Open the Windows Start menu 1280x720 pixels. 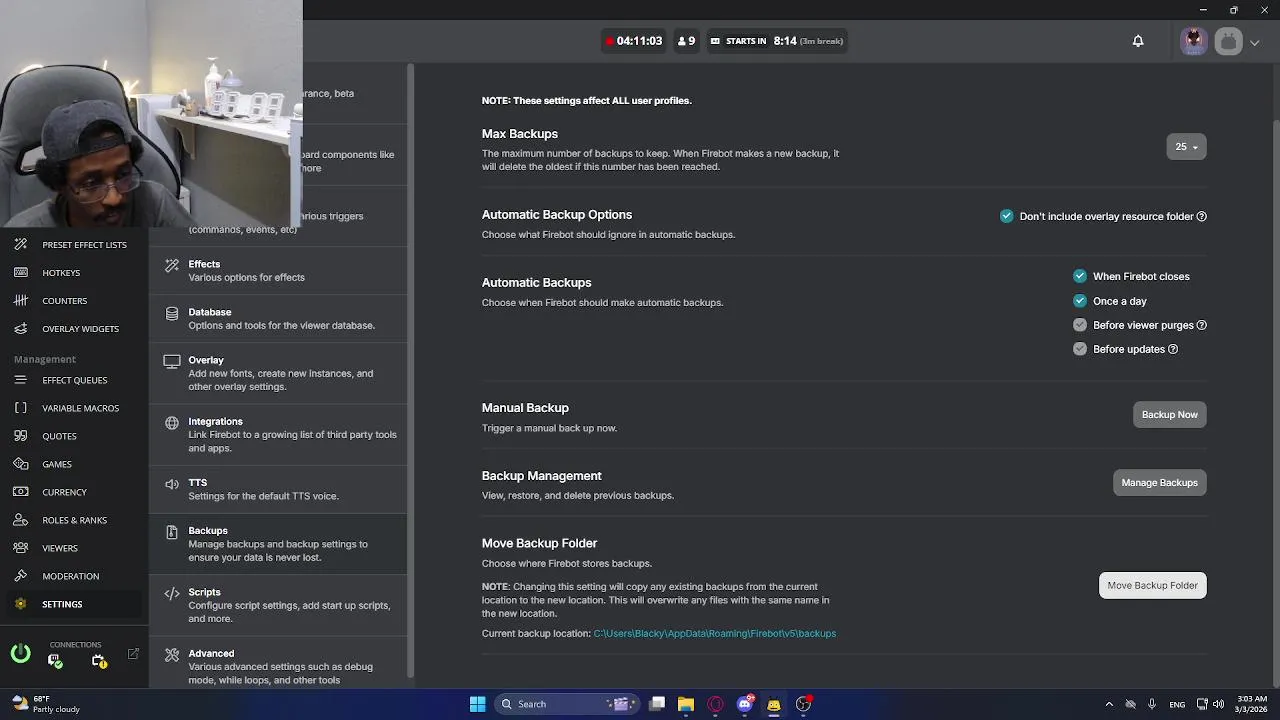[477, 704]
